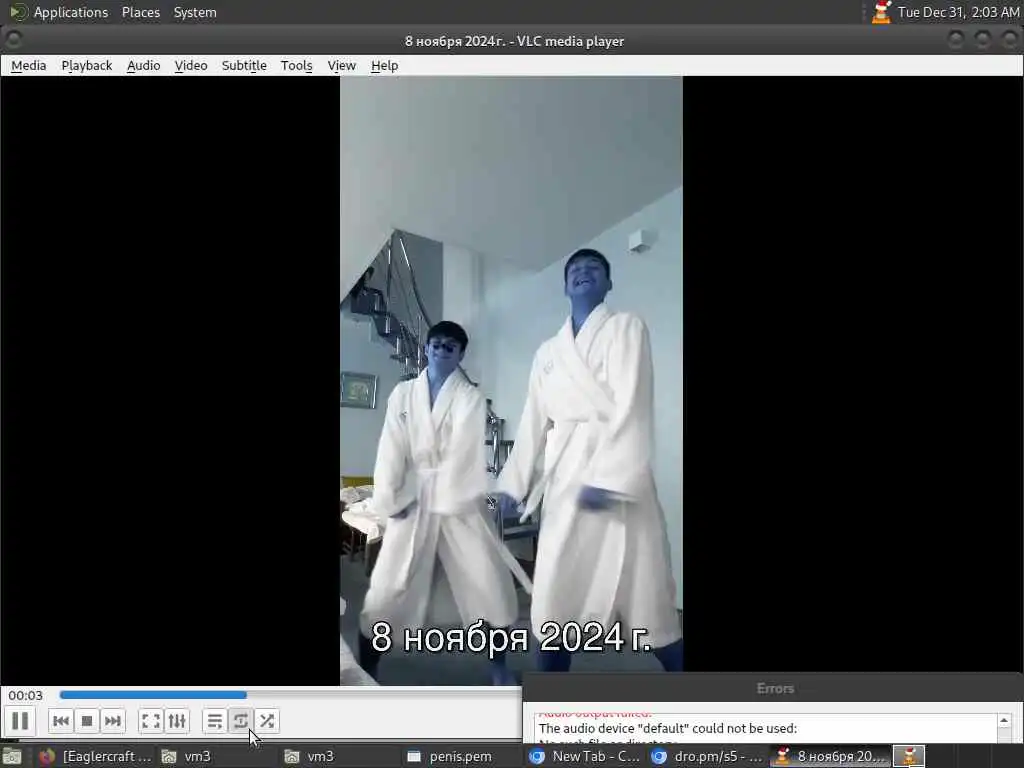The image size is (1024, 768).
Task: Switch to New Tab Chrome window
Action: (x=586, y=756)
